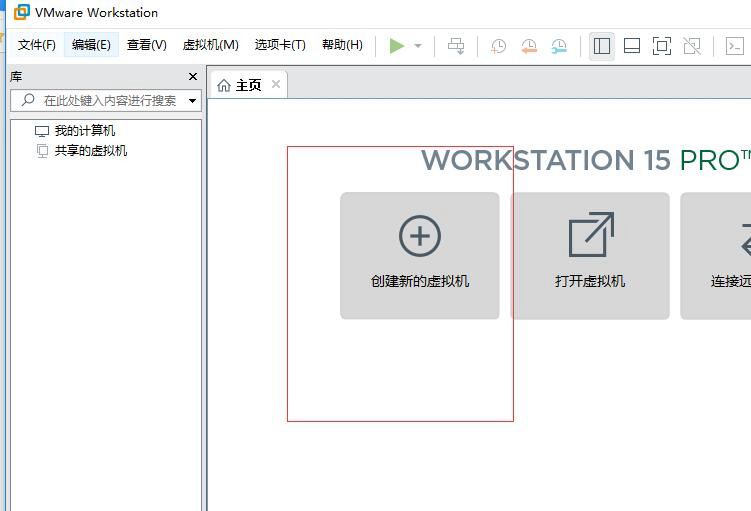Screen dimensions: 751x511
Task: Open the power options dropdown arrow
Action: click(418, 46)
